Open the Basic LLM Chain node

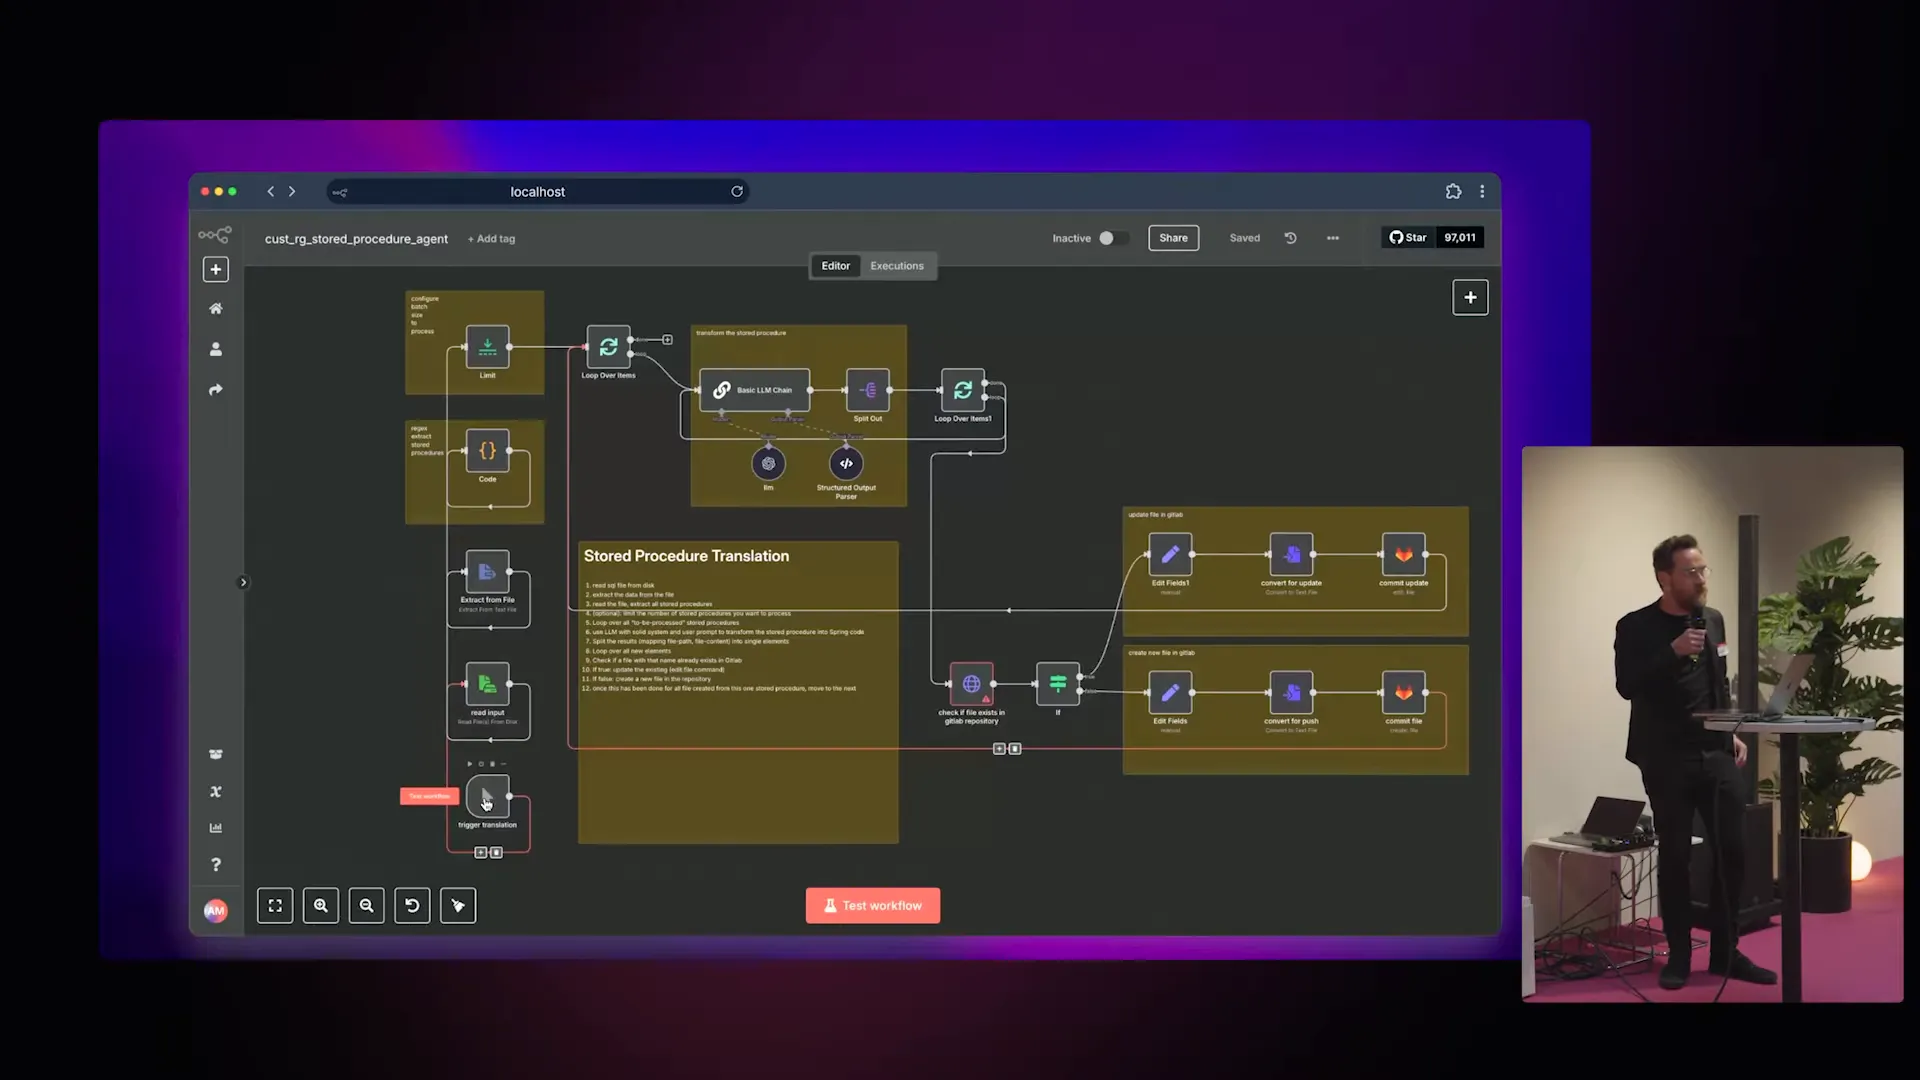pyautogui.click(x=754, y=390)
